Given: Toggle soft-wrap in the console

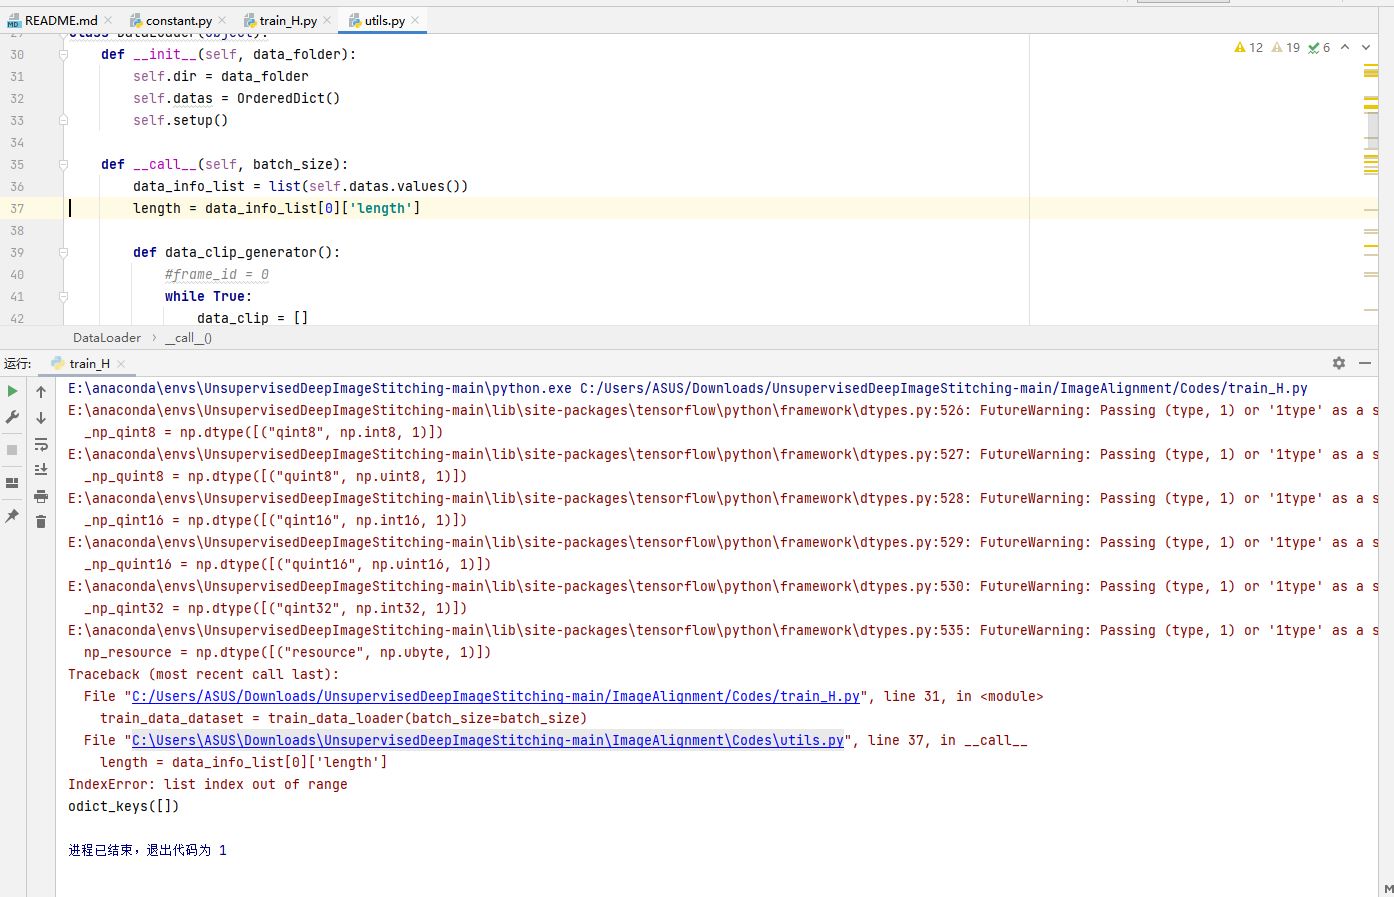Looking at the screenshot, I should tap(40, 445).
